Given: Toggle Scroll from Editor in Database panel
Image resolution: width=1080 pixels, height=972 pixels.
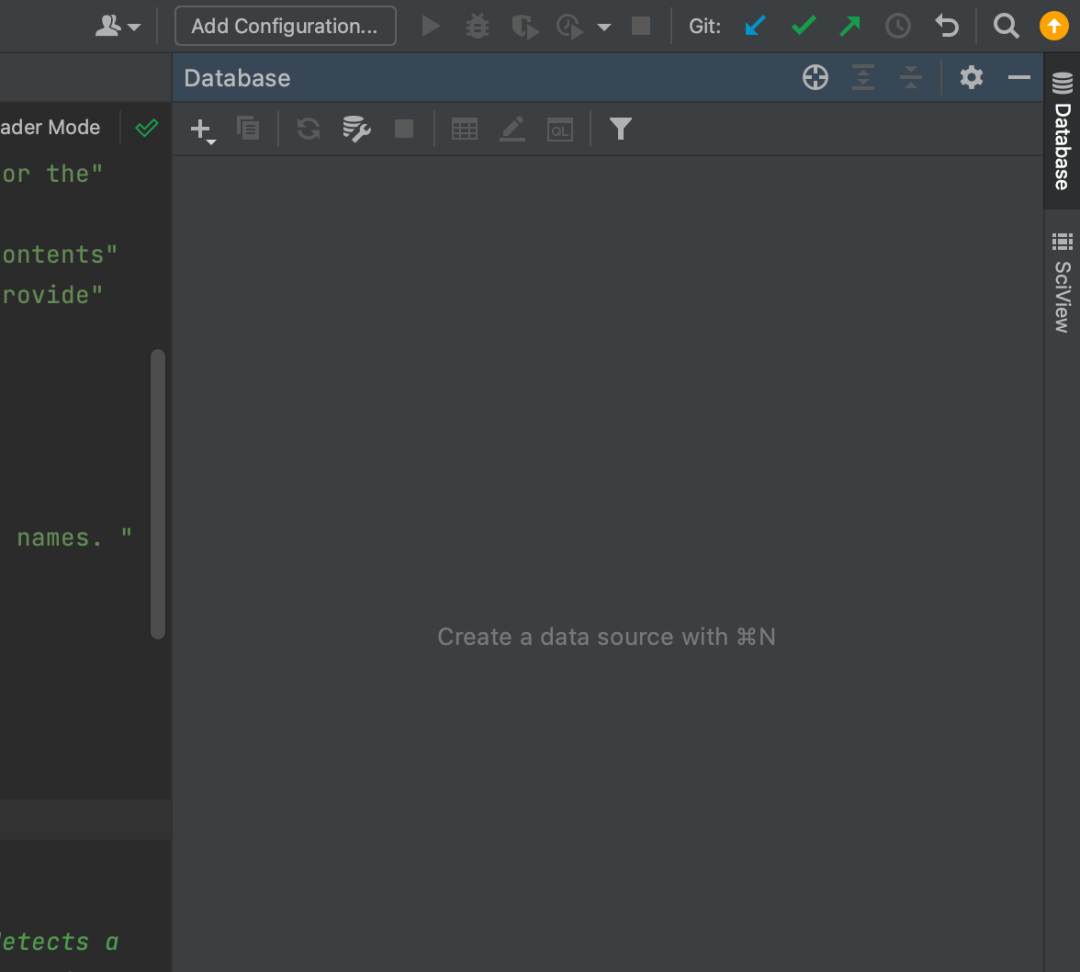Looking at the screenshot, I should 815,77.
